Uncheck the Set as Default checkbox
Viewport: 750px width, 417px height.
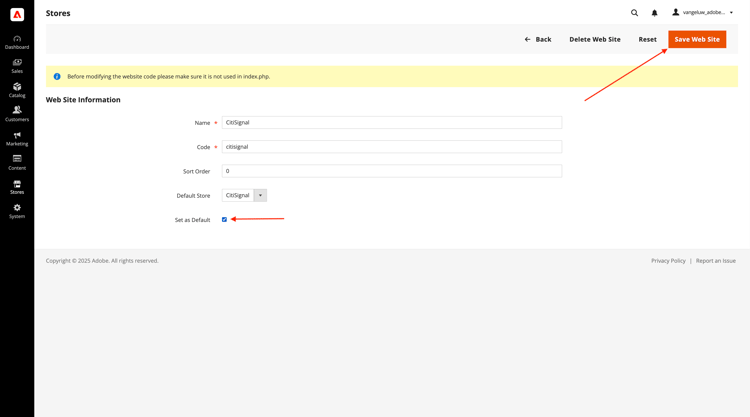click(x=224, y=219)
